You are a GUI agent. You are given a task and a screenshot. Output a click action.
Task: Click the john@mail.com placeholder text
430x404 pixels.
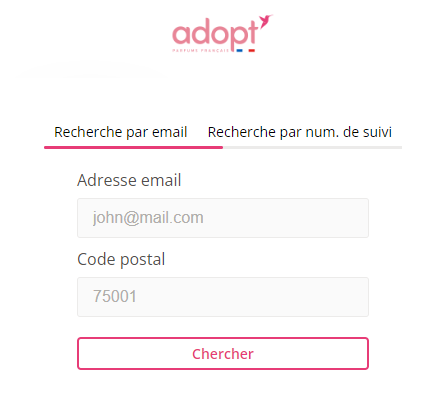pyautogui.click(x=148, y=218)
